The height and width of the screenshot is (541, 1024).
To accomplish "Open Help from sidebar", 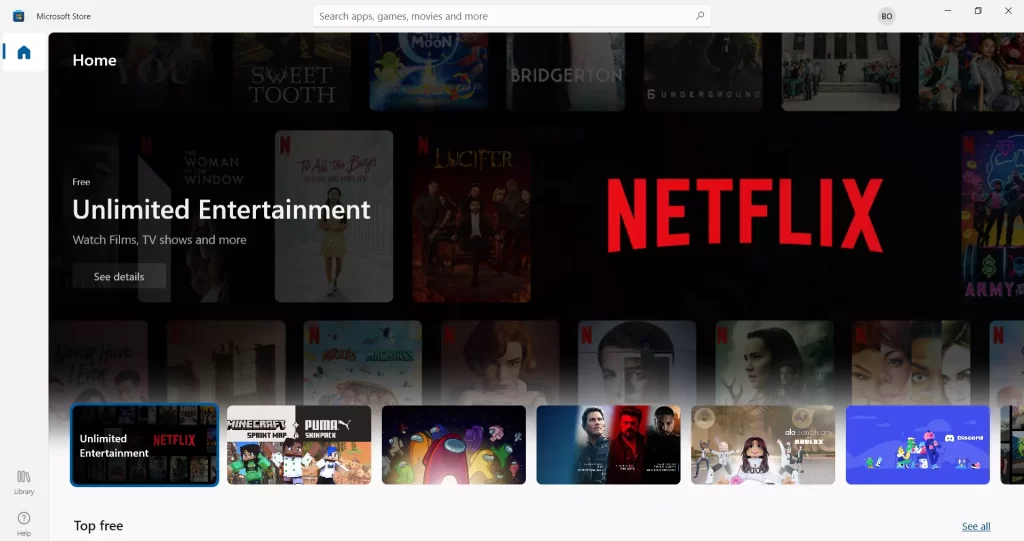I will [24, 524].
